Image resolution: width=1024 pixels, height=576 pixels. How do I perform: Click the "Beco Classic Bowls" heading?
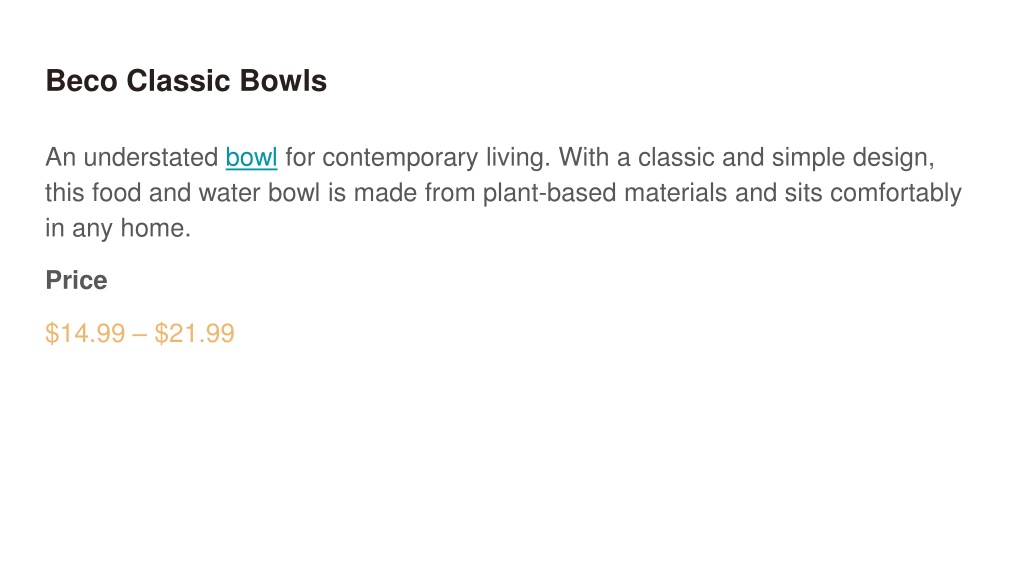[186, 81]
